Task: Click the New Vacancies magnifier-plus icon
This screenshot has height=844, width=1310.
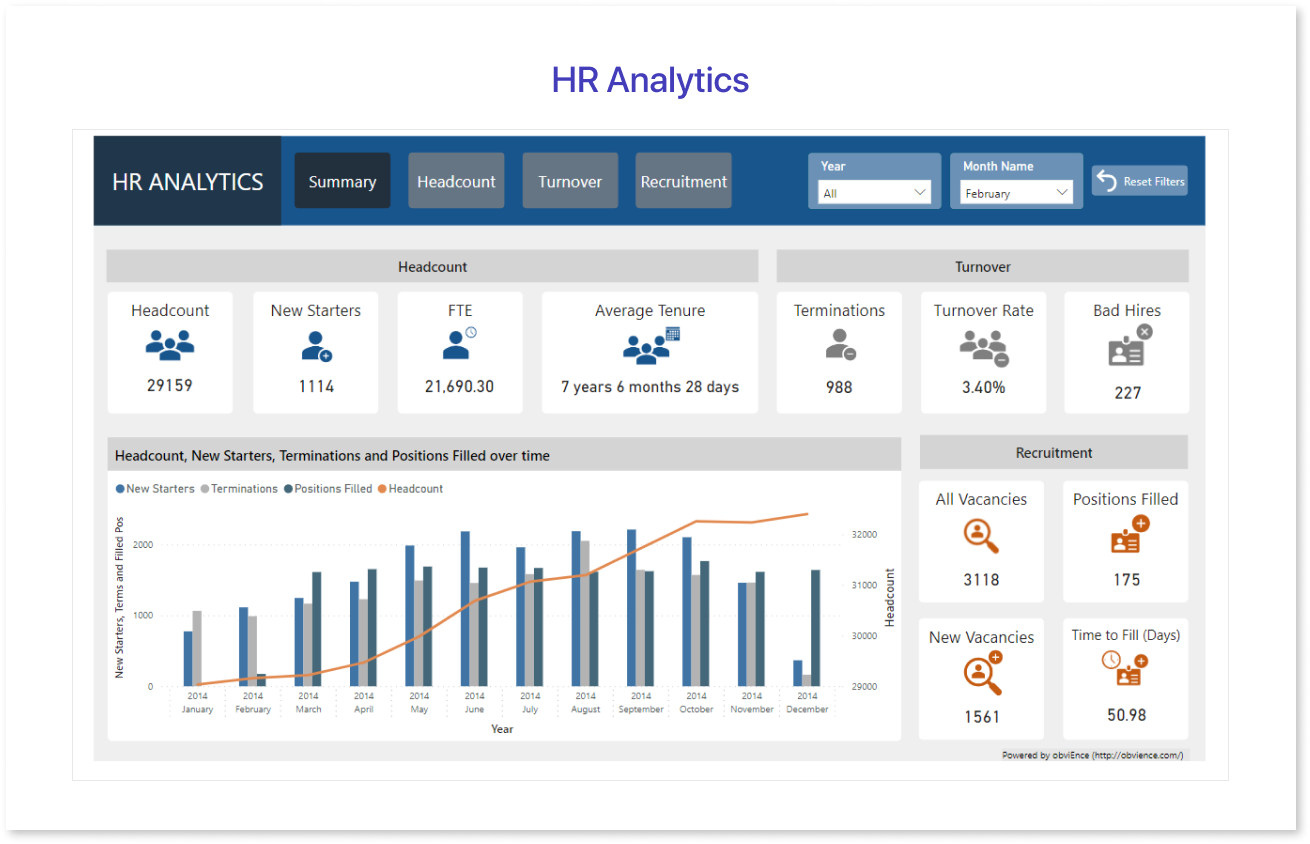Action: [980, 674]
